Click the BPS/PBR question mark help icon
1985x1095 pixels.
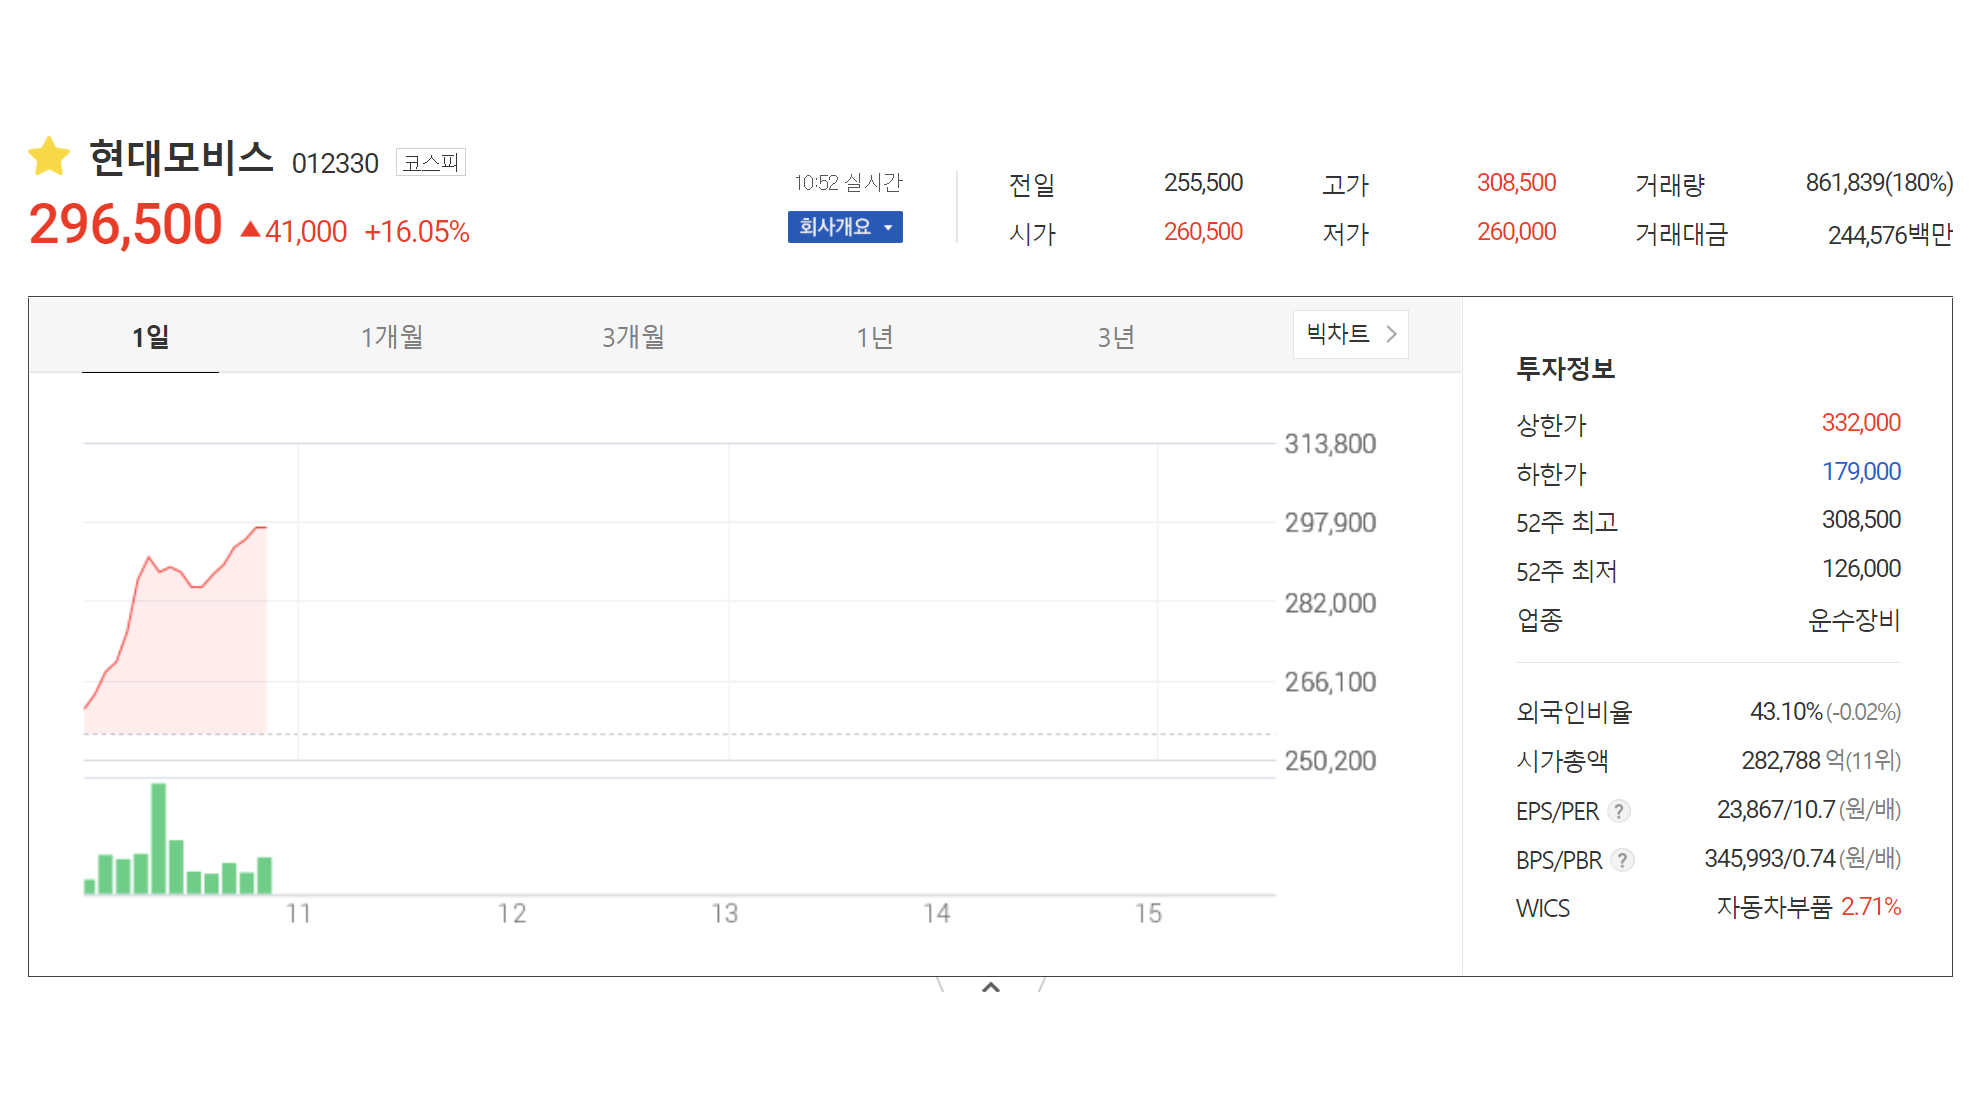point(1622,860)
